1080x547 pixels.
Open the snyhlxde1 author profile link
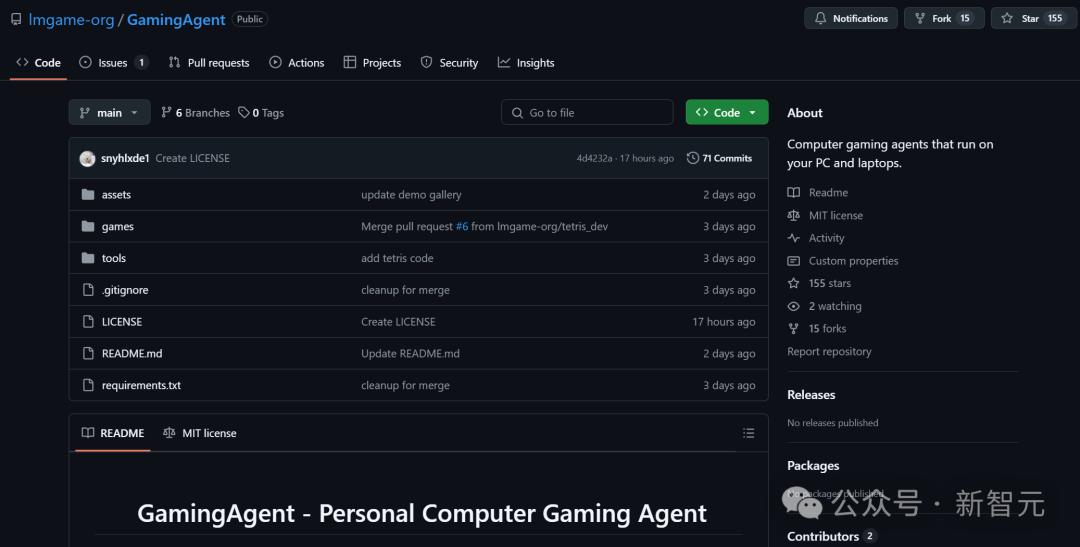pyautogui.click(x=125, y=158)
